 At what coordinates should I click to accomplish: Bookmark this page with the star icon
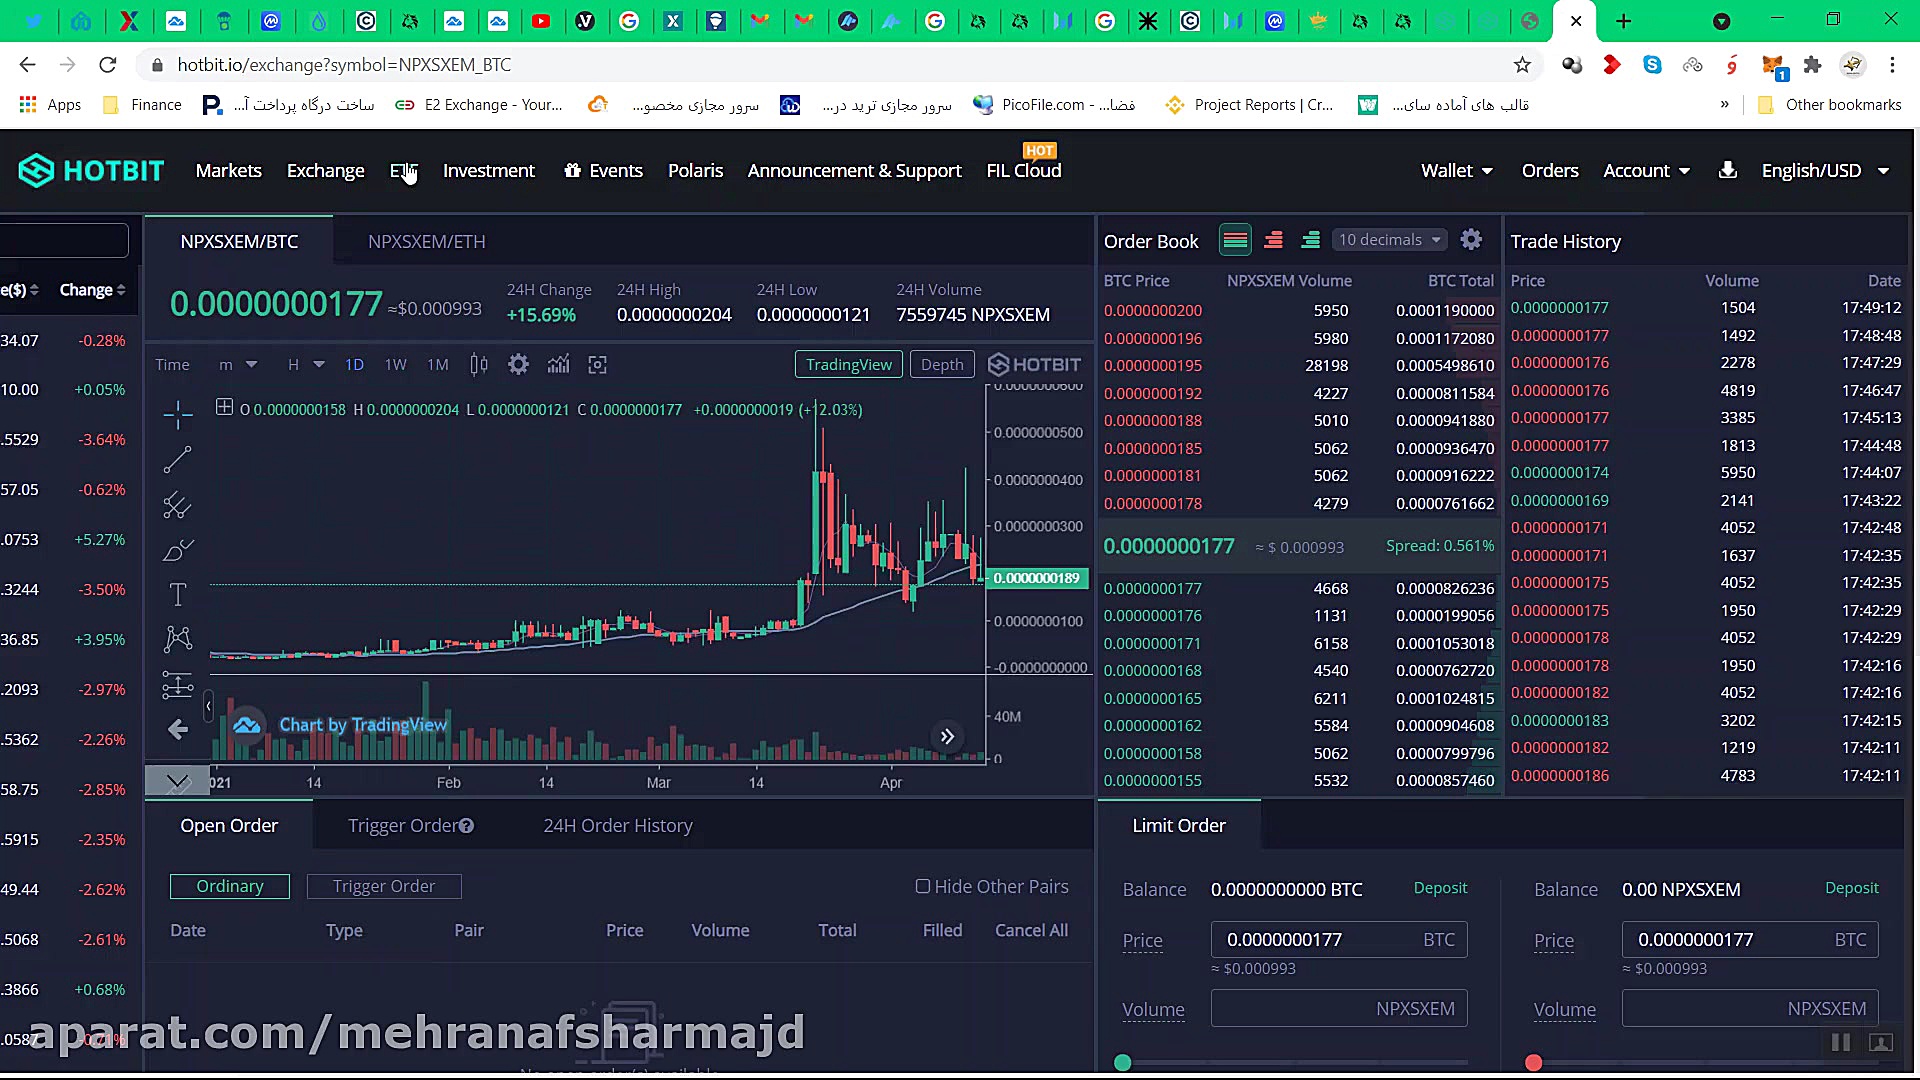[x=1522, y=65]
